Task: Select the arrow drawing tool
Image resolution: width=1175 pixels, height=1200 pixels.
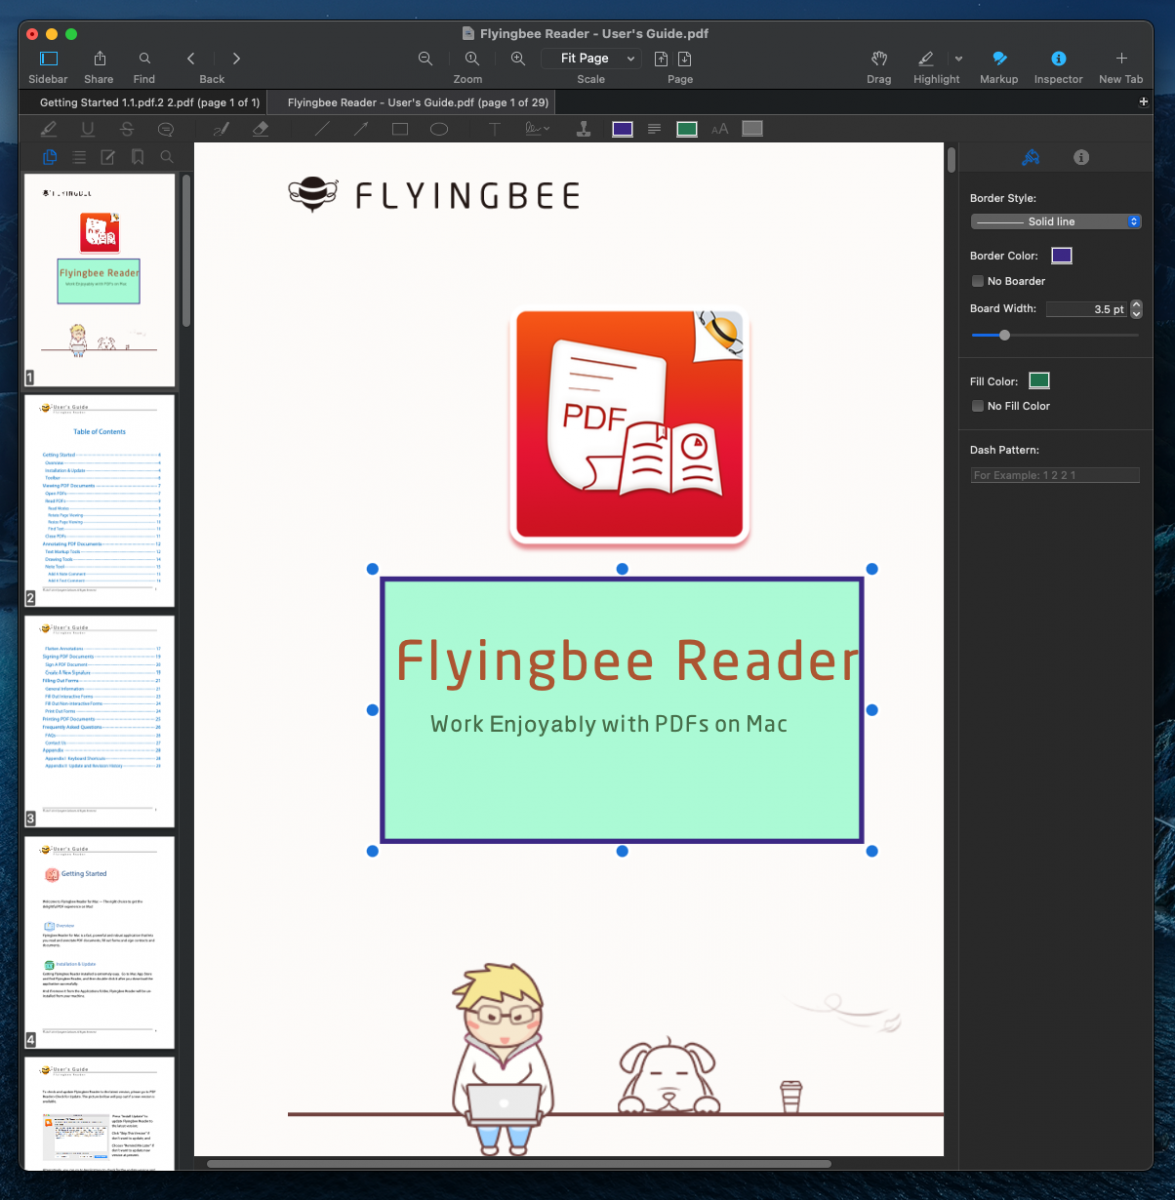Action: 361,129
